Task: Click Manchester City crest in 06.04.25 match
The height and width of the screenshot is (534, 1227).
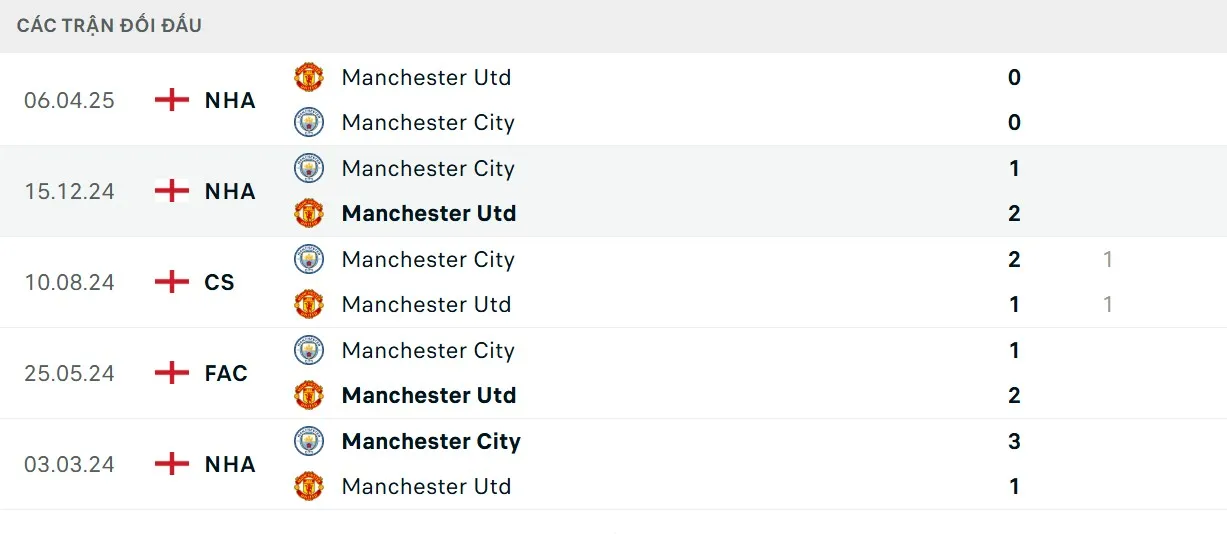Action: (x=309, y=122)
